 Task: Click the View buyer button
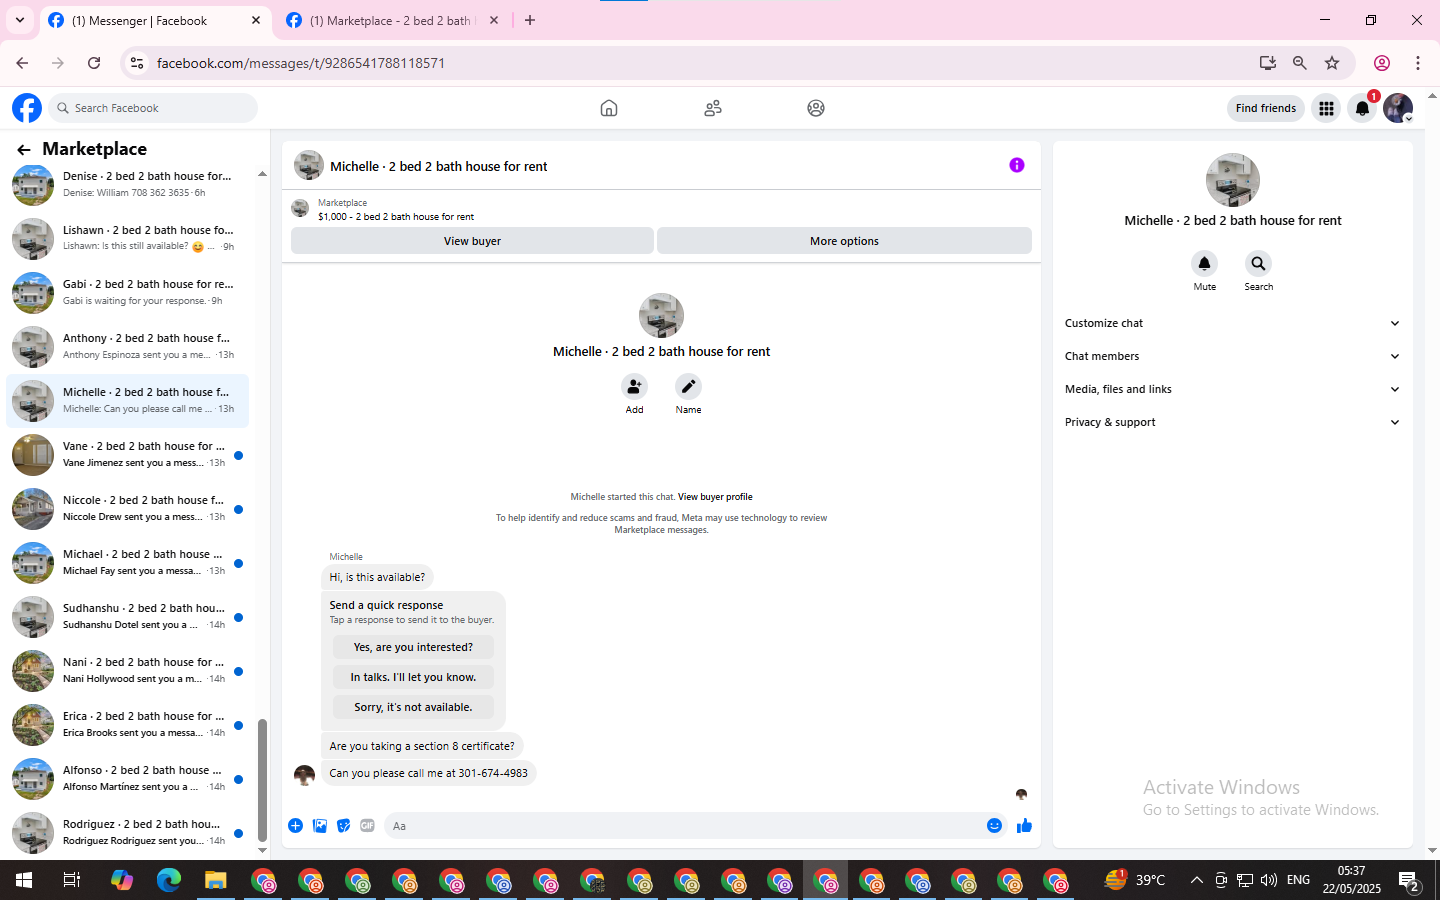[472, 241]
